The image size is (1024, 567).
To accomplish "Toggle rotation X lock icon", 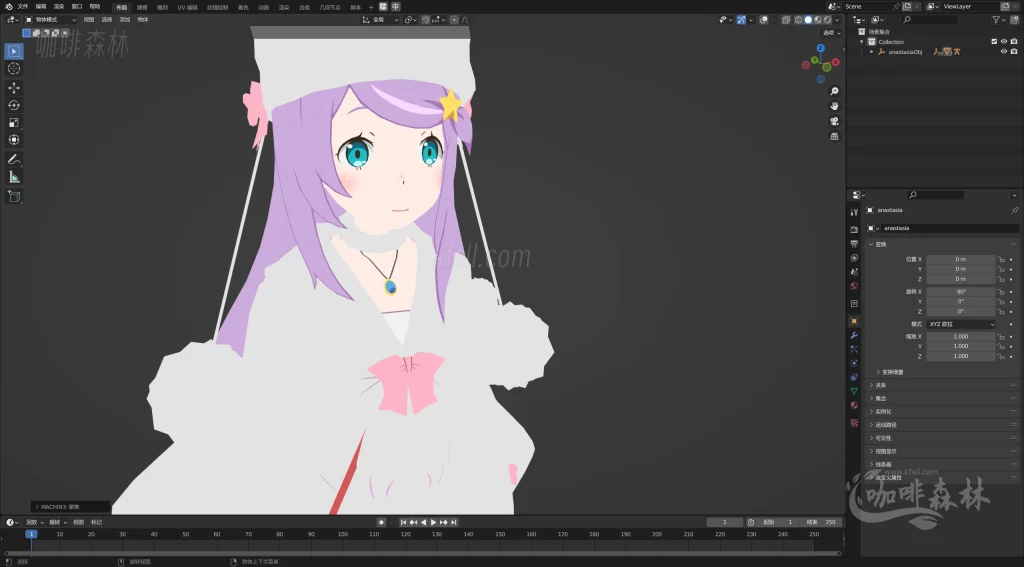I will coord(1000,292).
